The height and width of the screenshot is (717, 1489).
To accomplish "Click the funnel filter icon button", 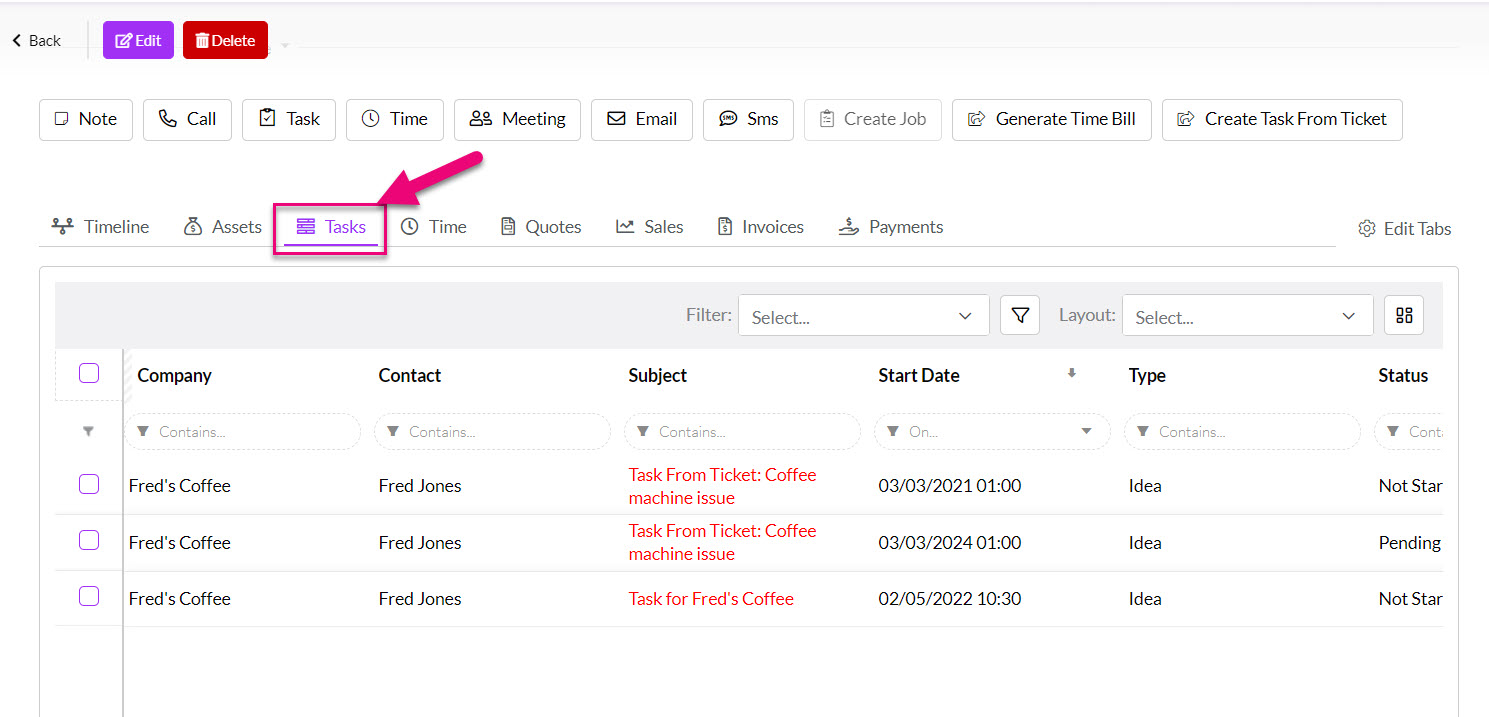I will 1020,315.
